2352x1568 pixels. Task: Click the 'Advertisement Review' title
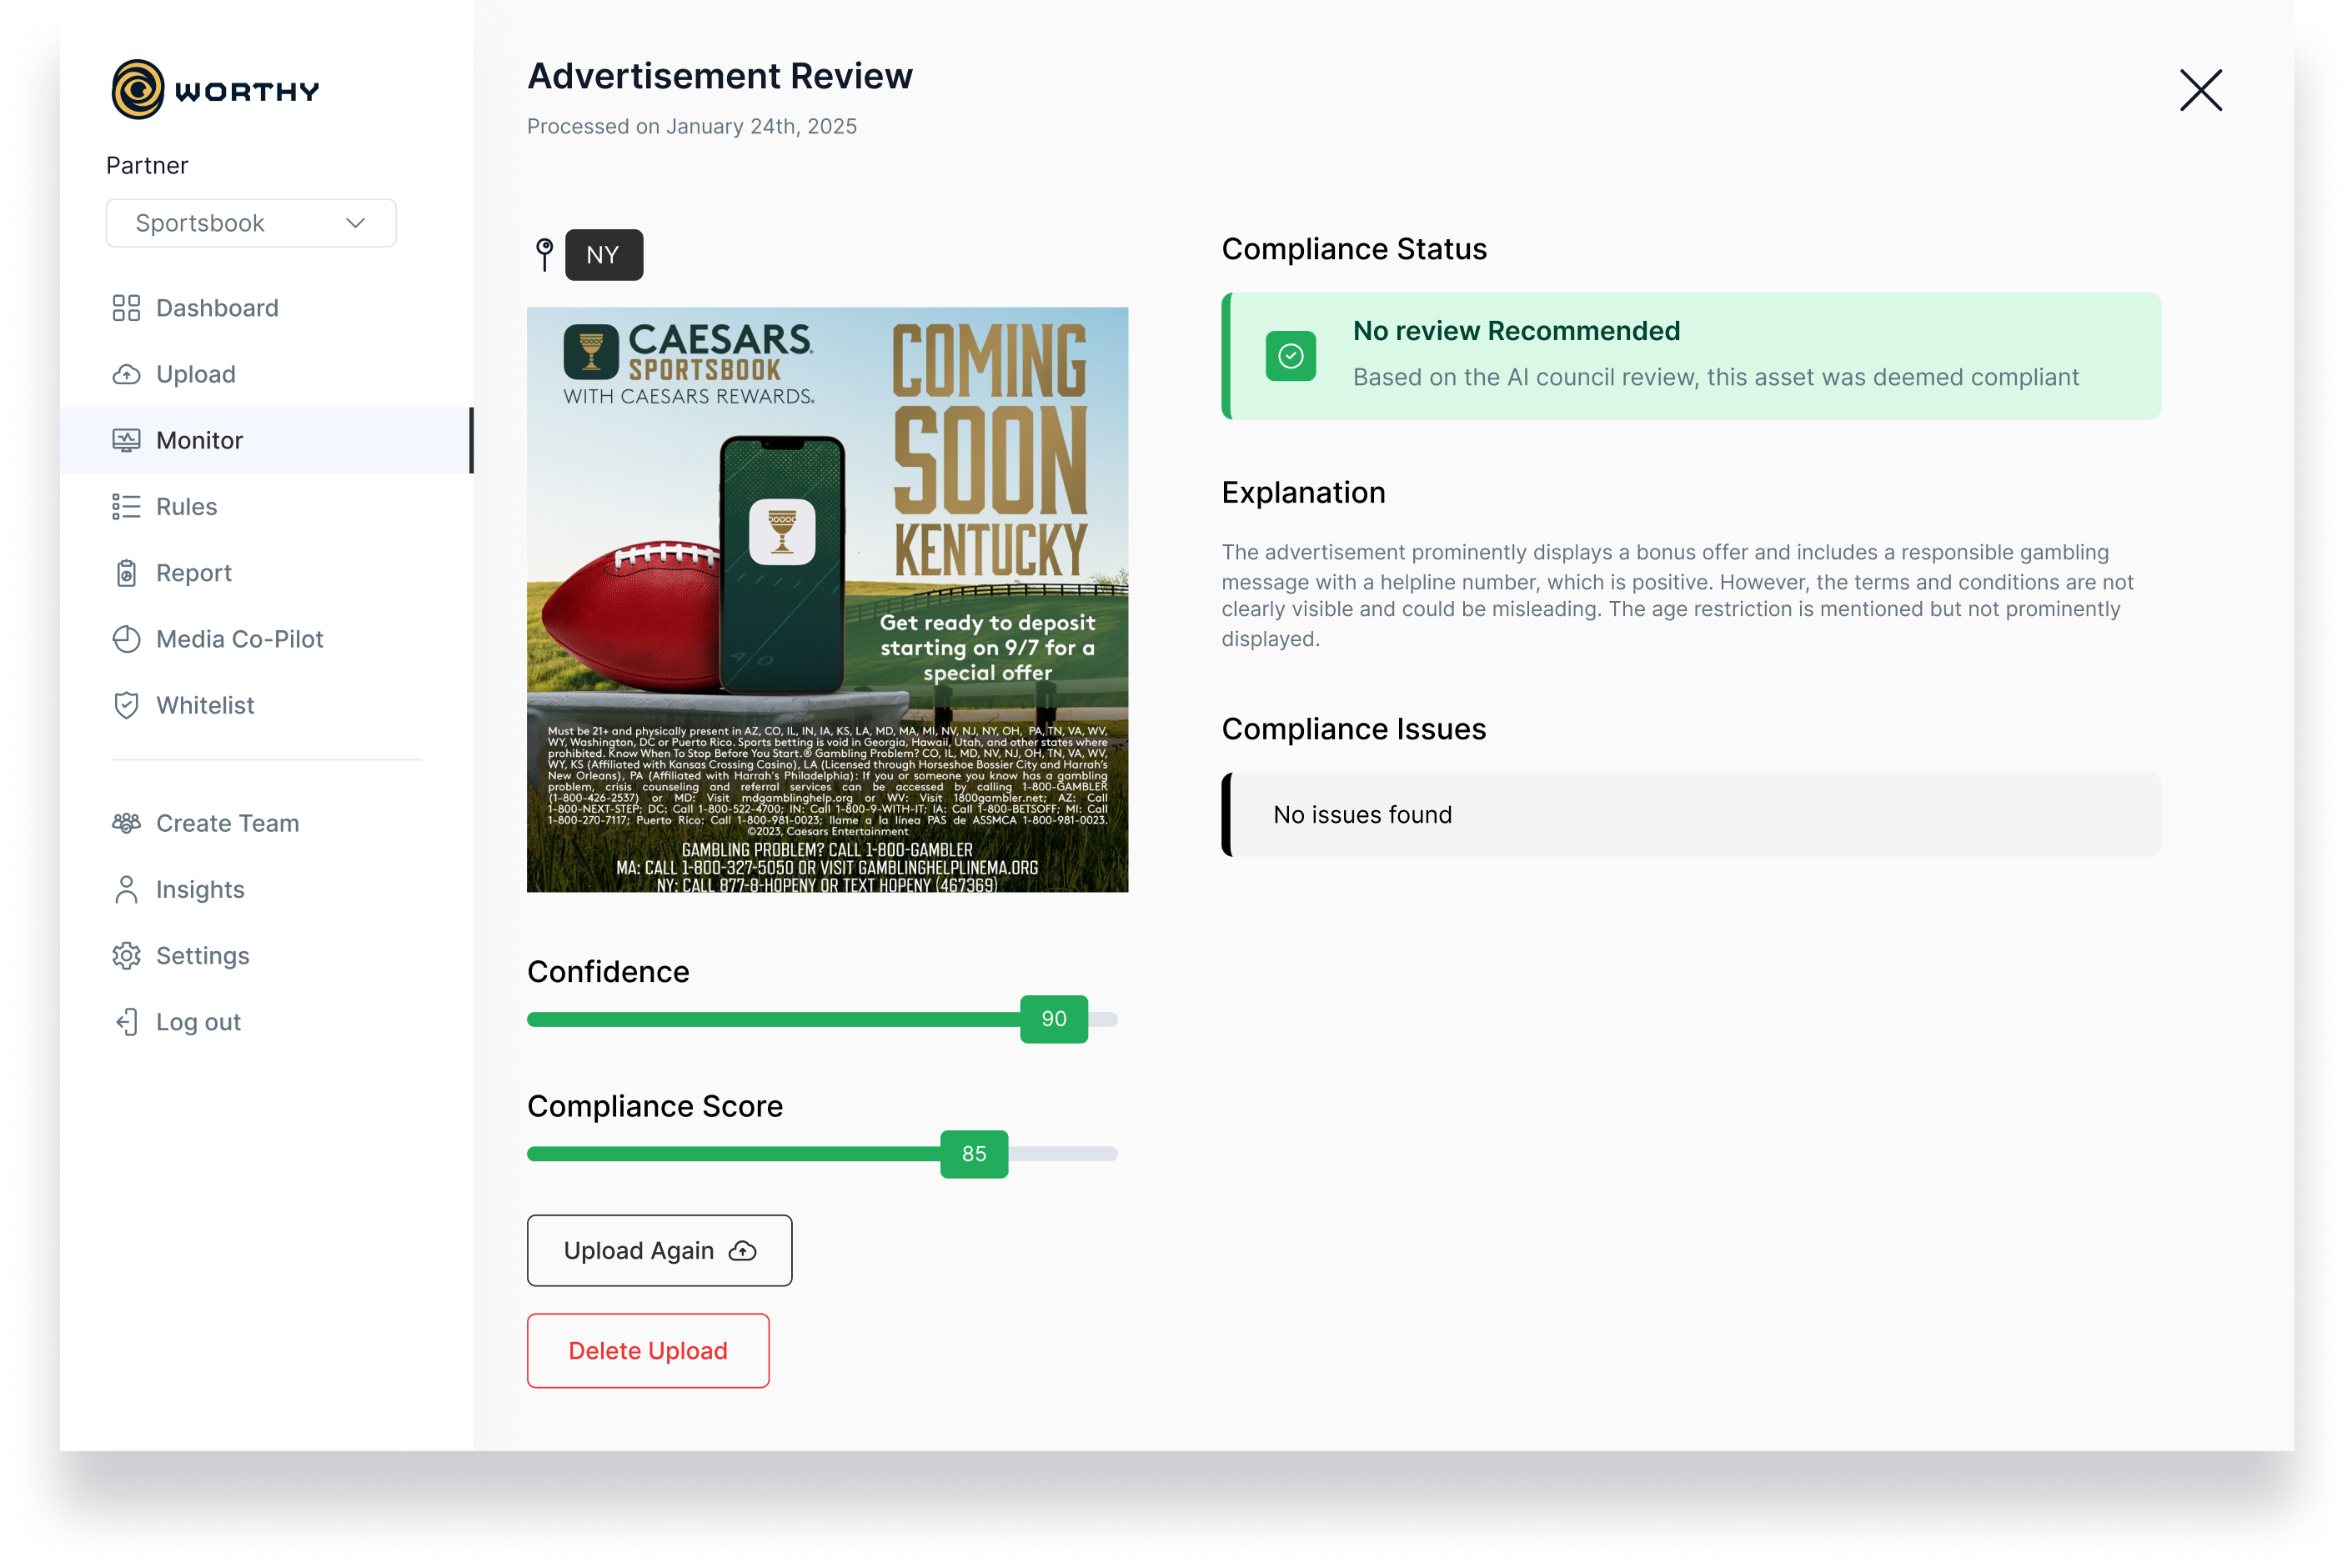720,76
